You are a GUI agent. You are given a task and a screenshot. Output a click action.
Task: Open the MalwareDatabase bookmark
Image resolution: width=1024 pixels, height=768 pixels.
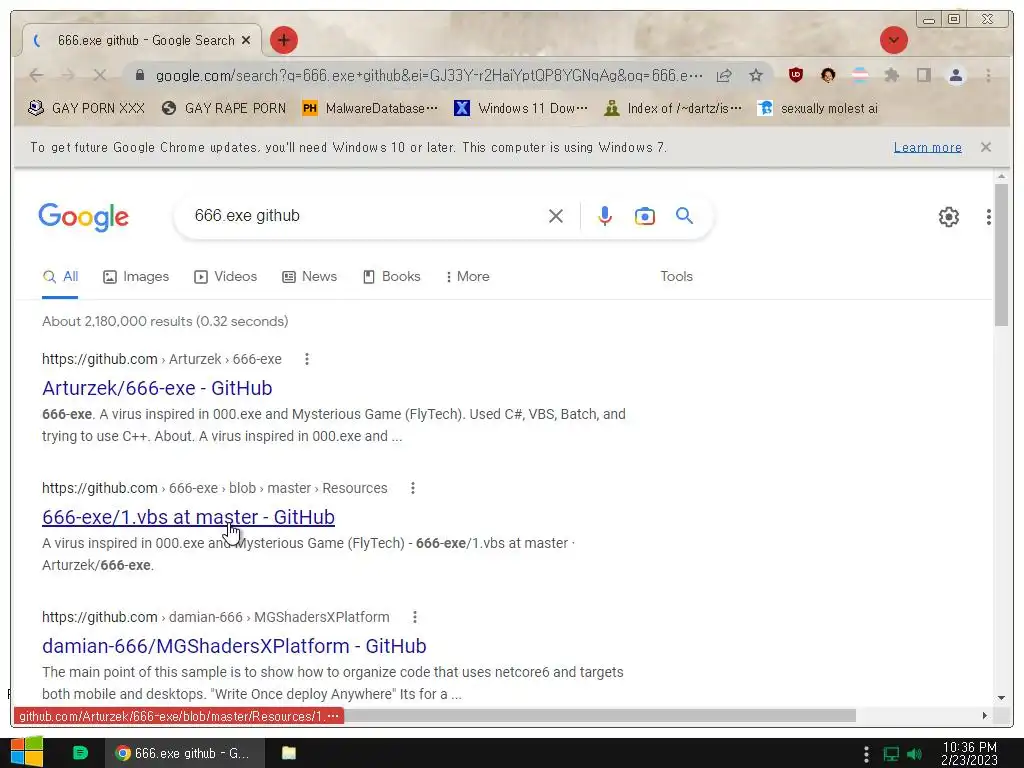click(370, 108)
